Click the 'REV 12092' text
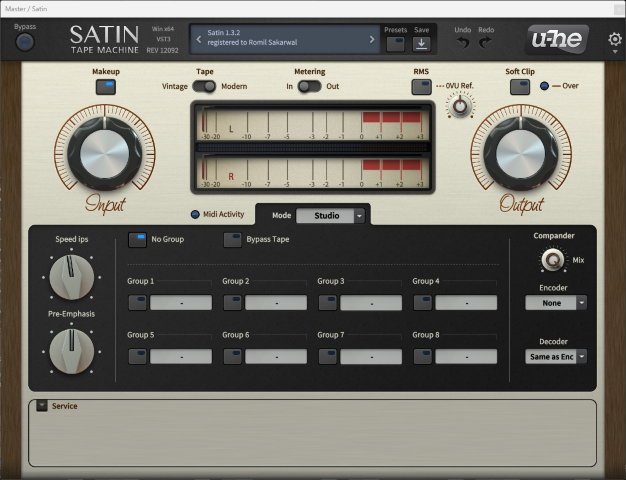 [x=162, y=50]
